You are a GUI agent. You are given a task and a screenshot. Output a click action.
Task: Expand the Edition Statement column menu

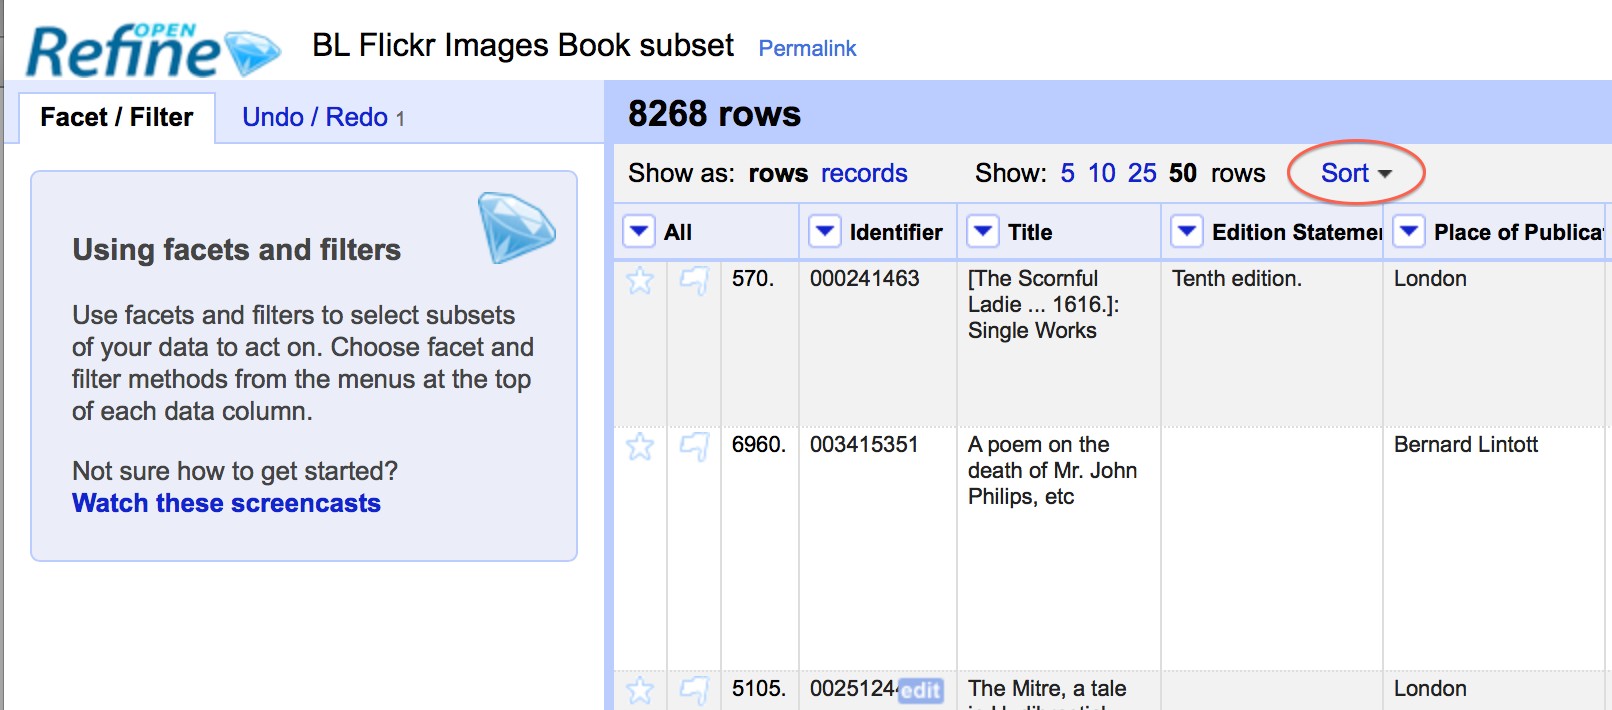[x=1187, y=232]
